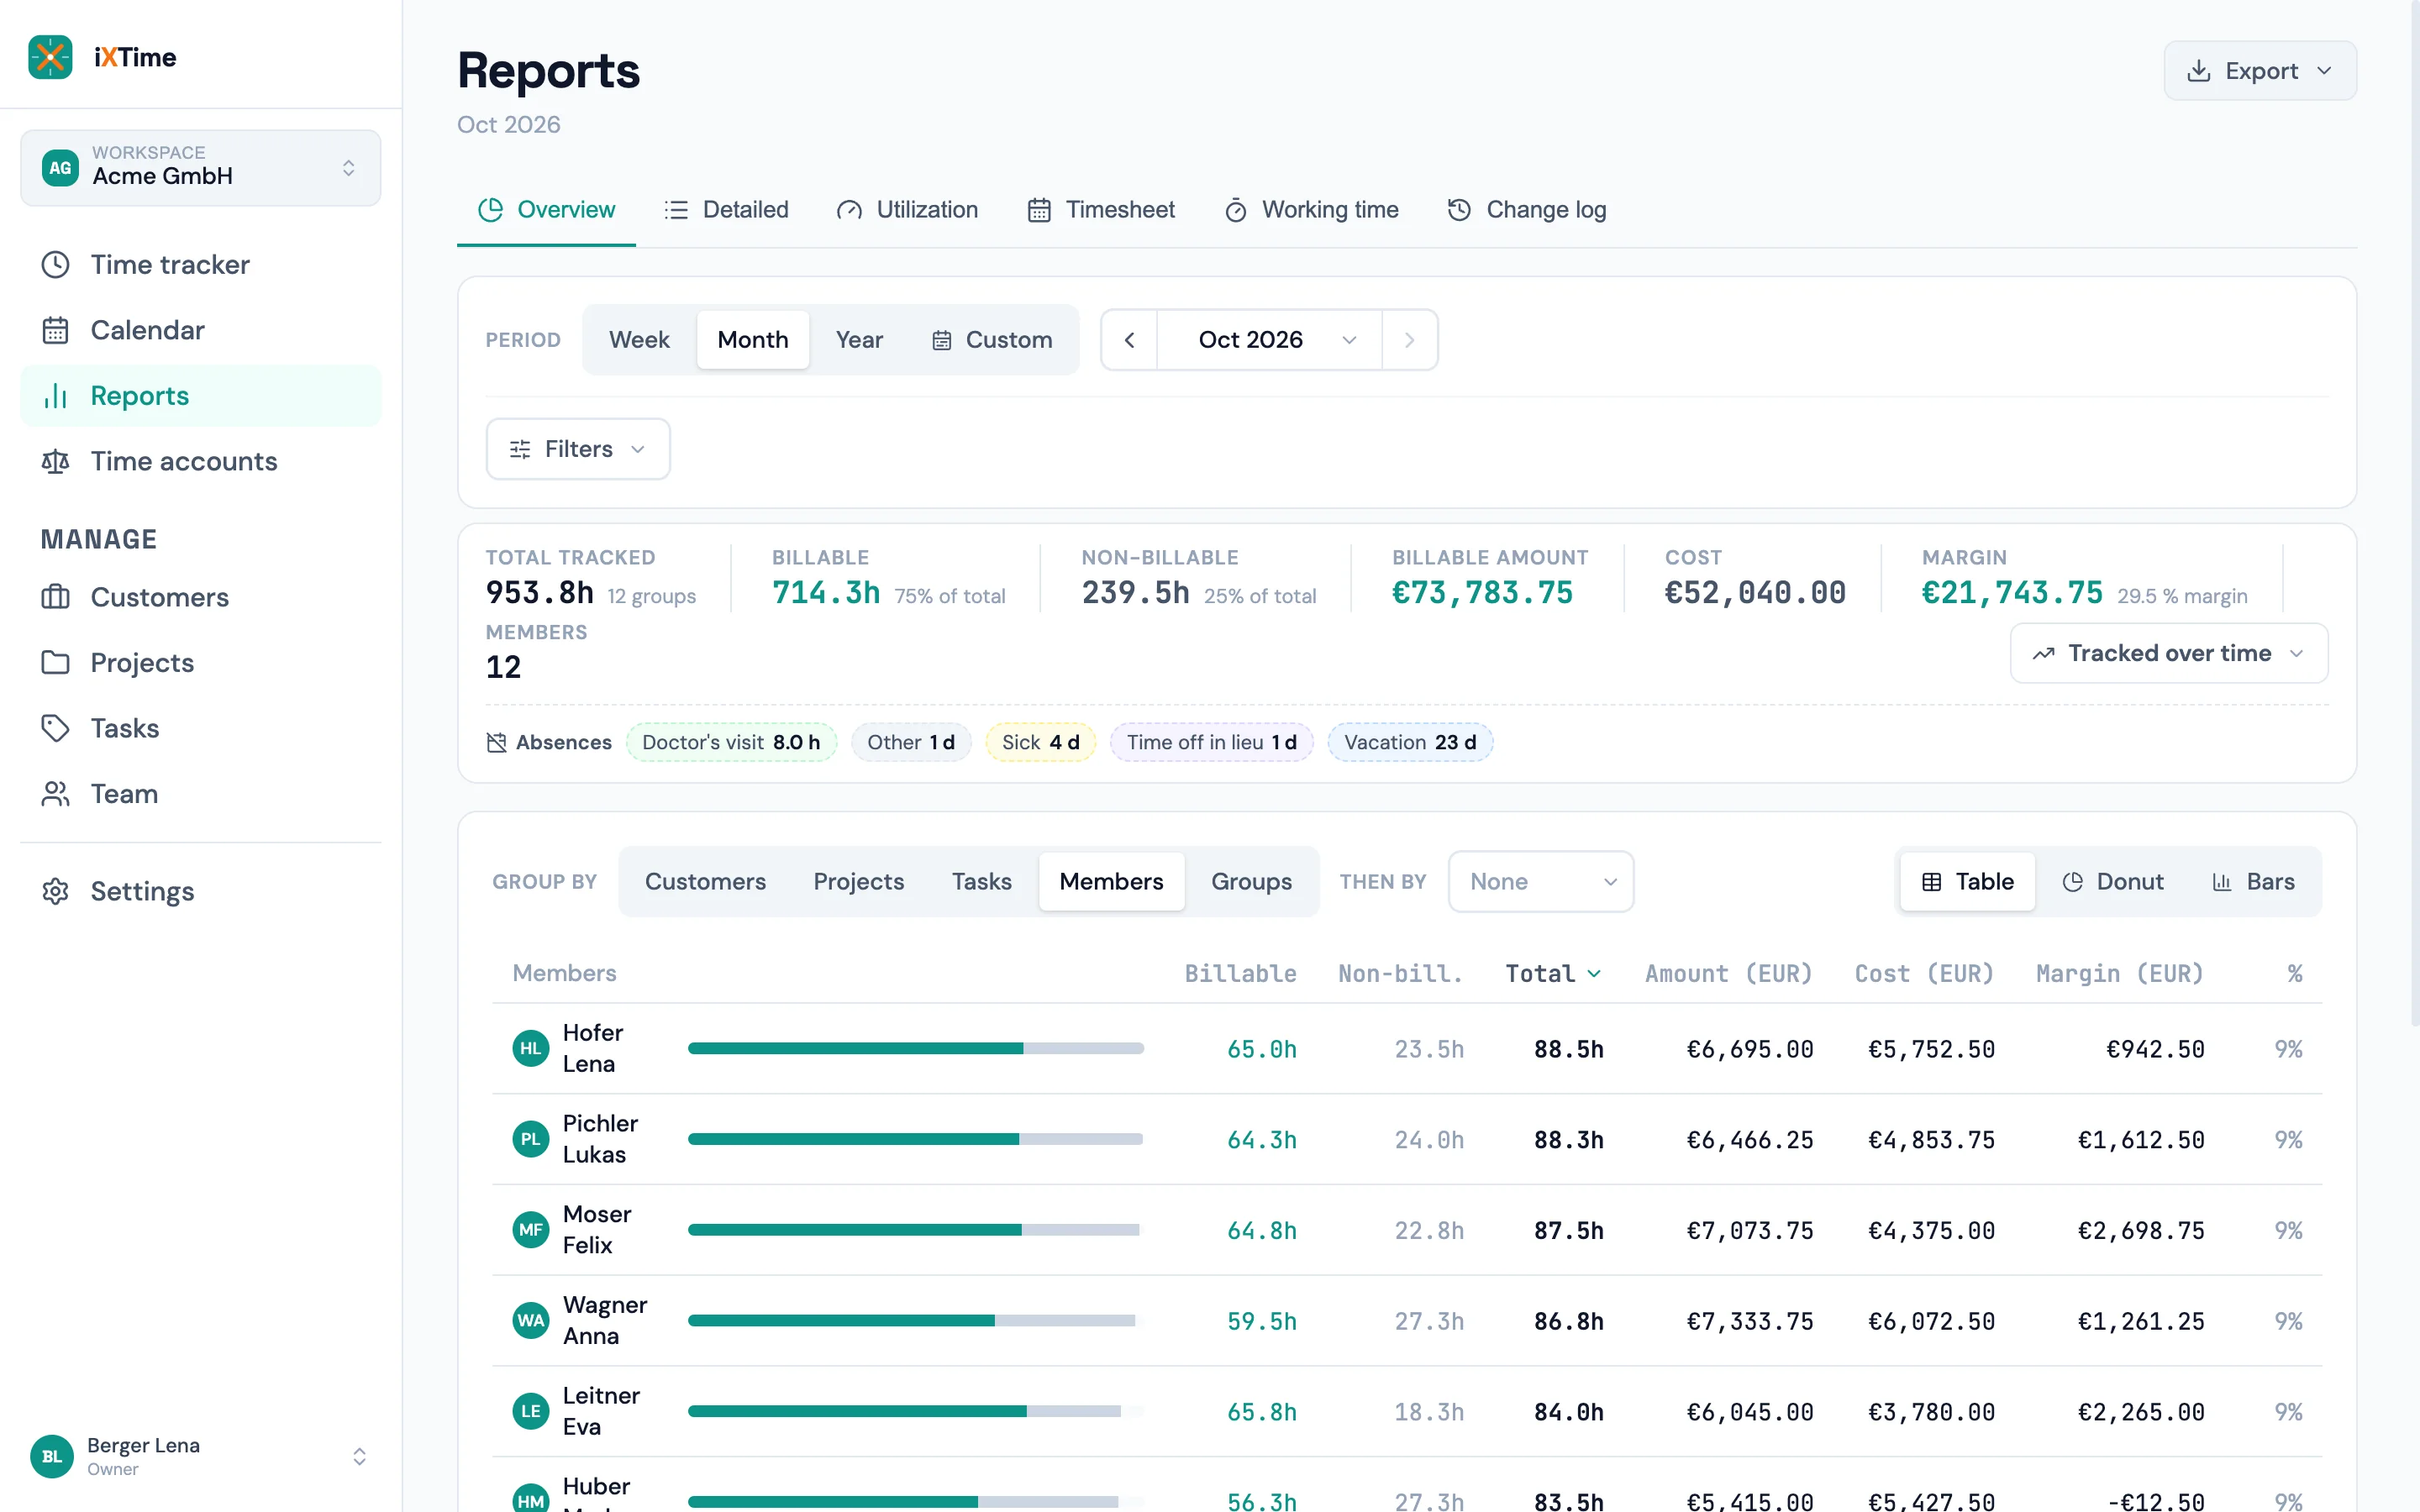The height and width of the screenshot is (1512, 2420).
Task: Switch to Donut view
Action: 2112,881
